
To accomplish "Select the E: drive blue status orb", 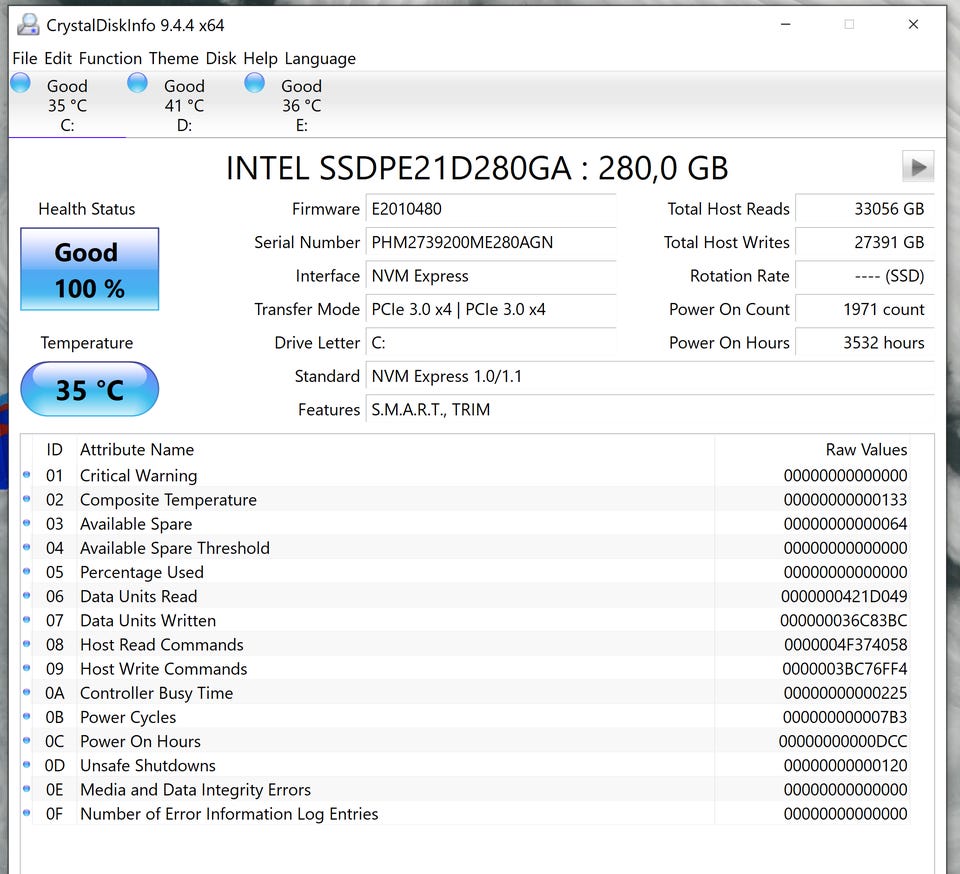I will point(254,84).
